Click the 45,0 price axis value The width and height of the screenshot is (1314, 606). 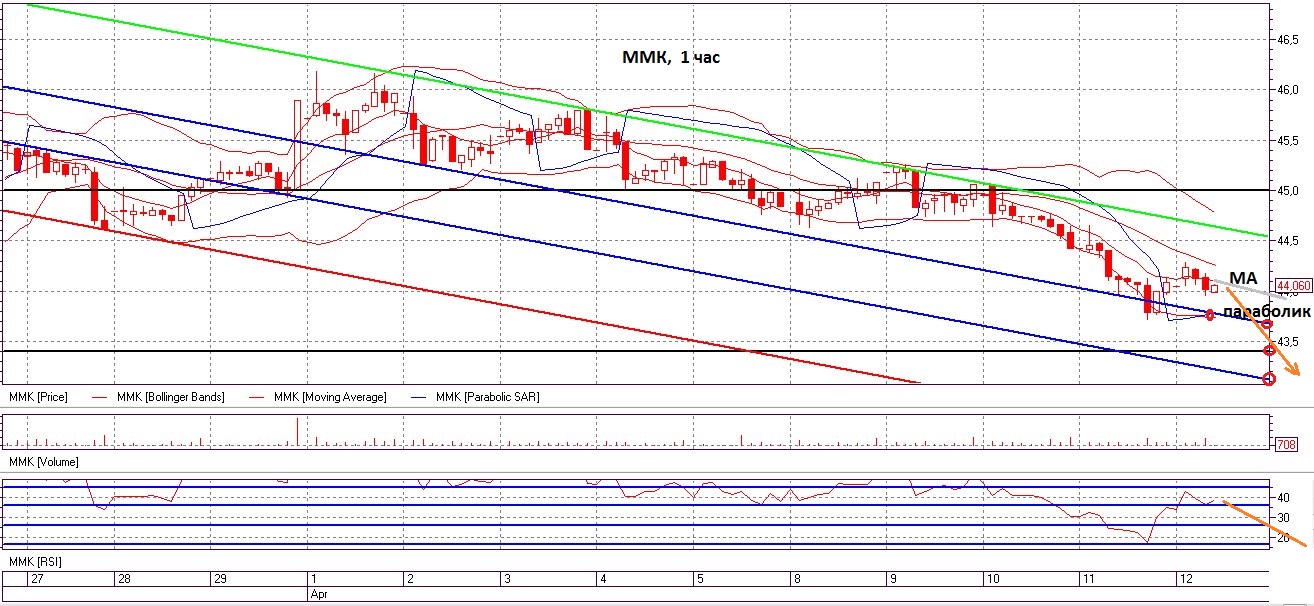coord(1288,190)
